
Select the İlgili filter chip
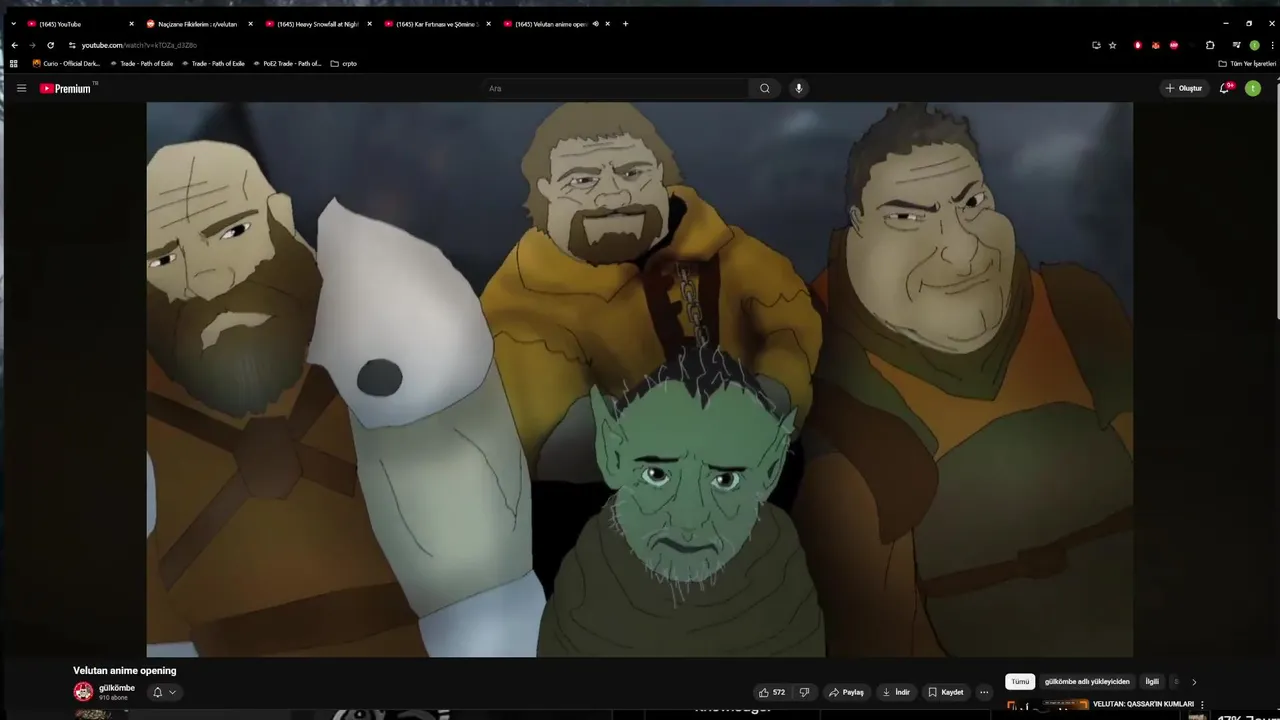pyautogui.click(x=1152, y=682)
